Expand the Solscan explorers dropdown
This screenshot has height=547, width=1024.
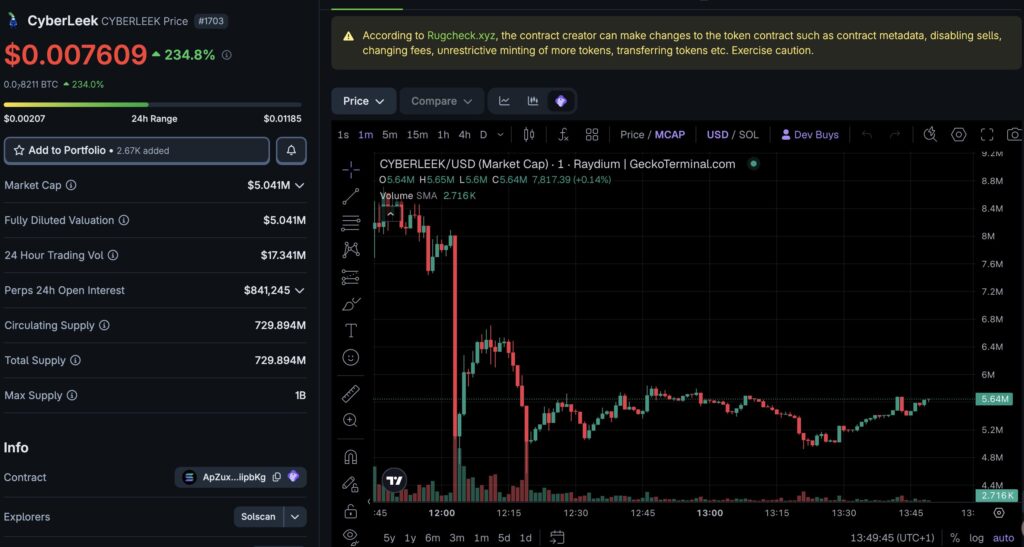tap(295, 516)
